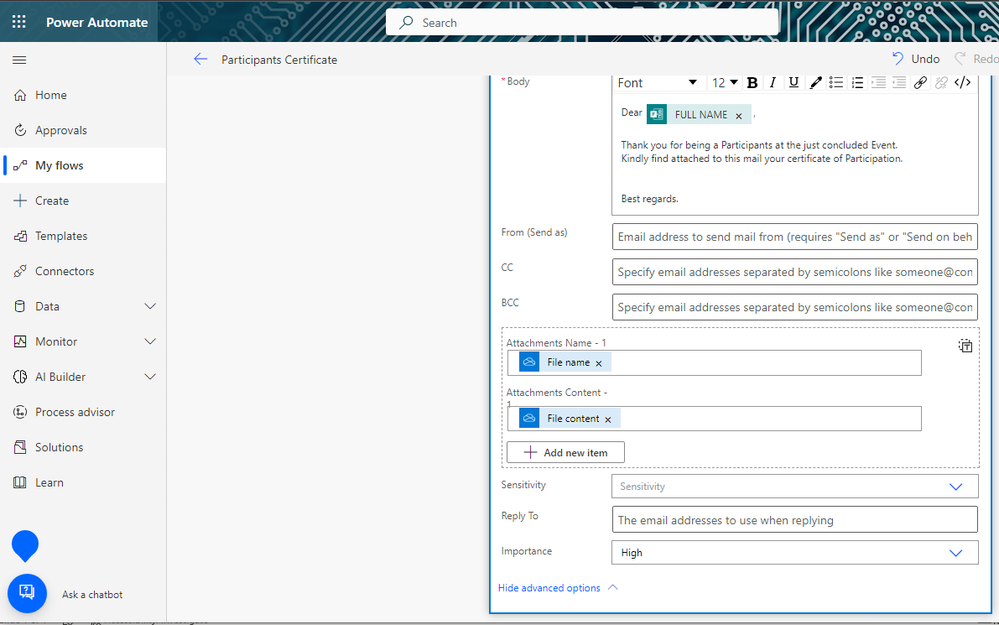
Task: Click the remove link icon
Action: 941,83
